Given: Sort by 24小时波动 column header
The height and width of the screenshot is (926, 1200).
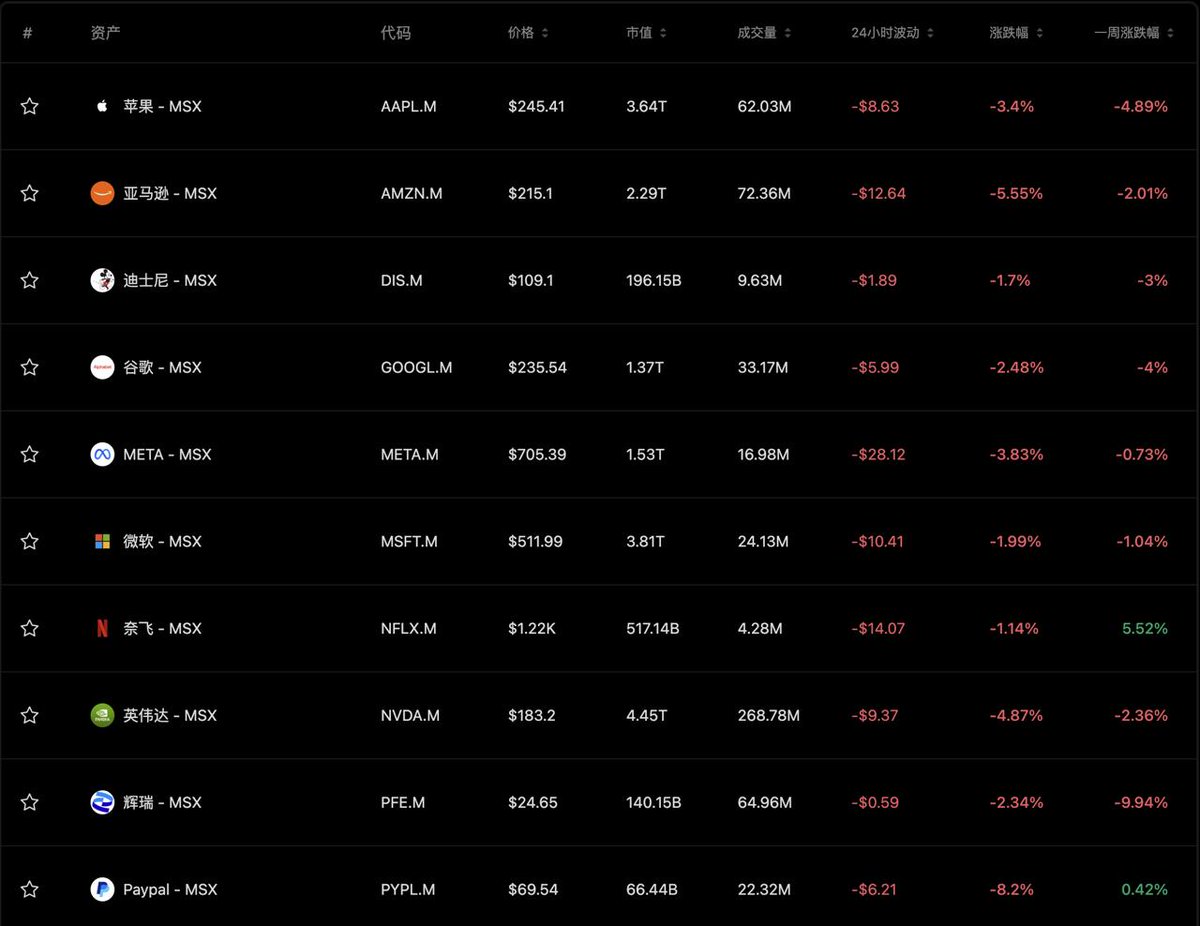Looking at the screenshot, I should [x=892, y=33].
